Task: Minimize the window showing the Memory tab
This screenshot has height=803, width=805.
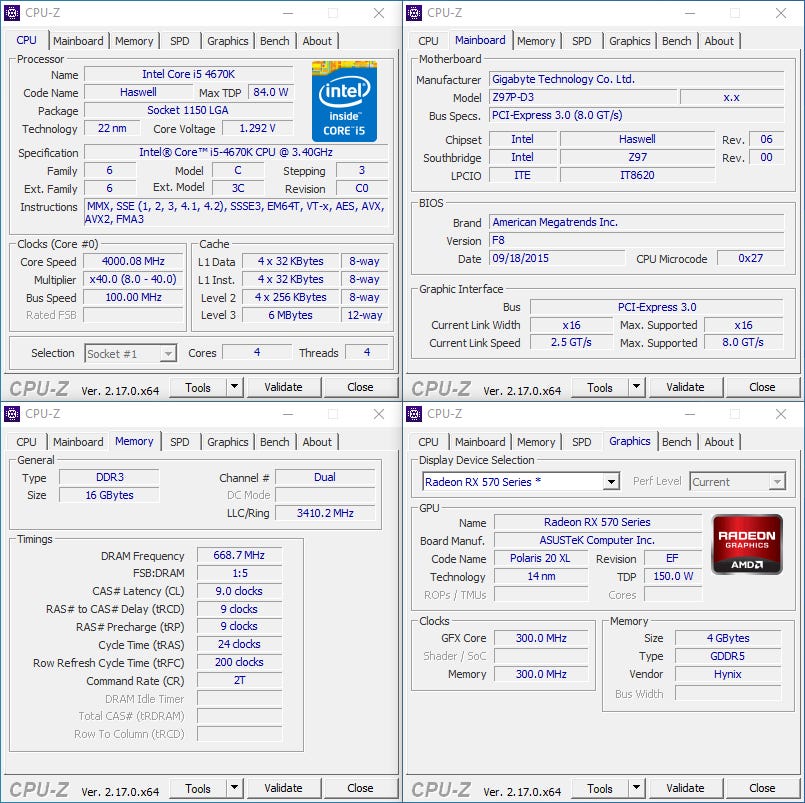Action: [287, 414]
